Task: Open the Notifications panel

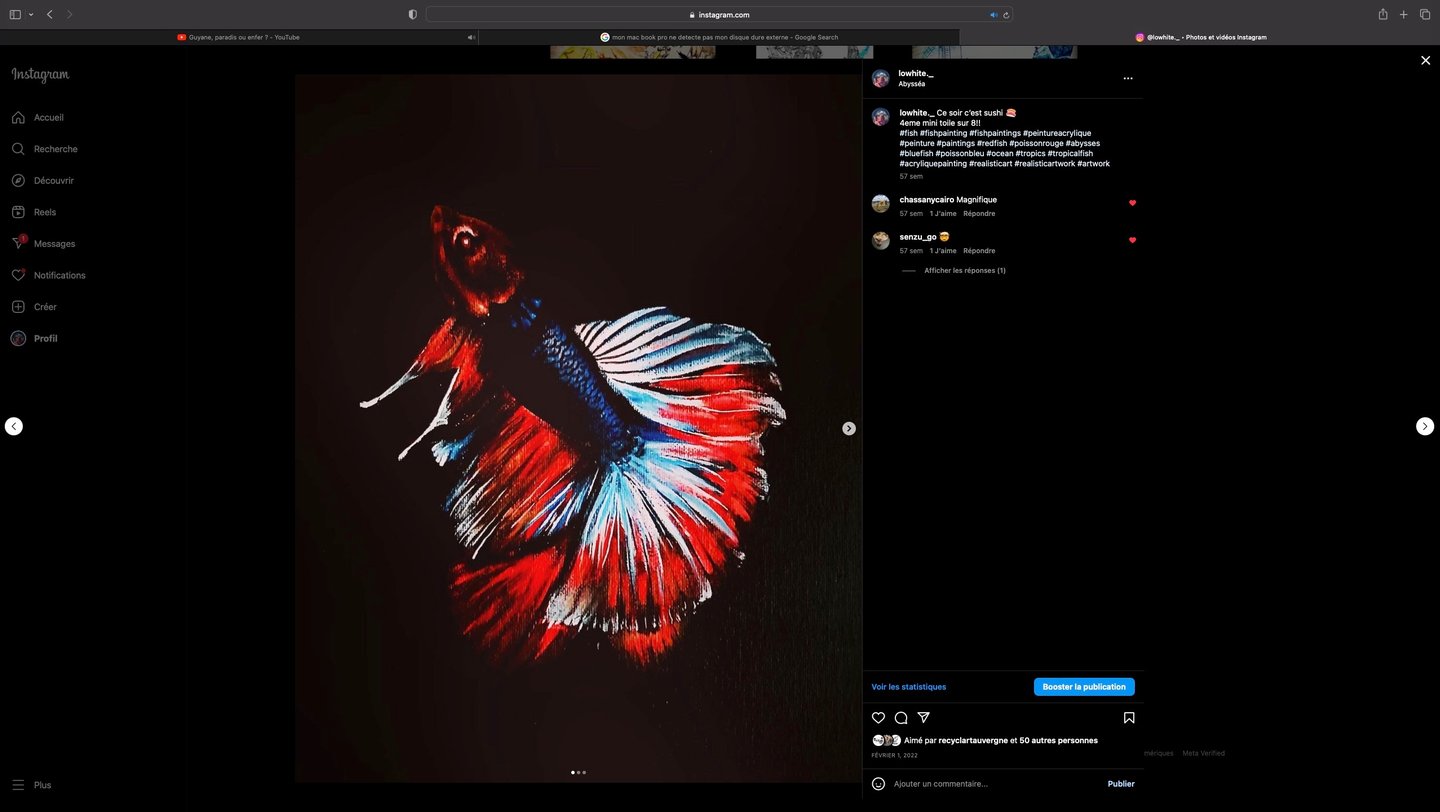Action: (58, 275)
